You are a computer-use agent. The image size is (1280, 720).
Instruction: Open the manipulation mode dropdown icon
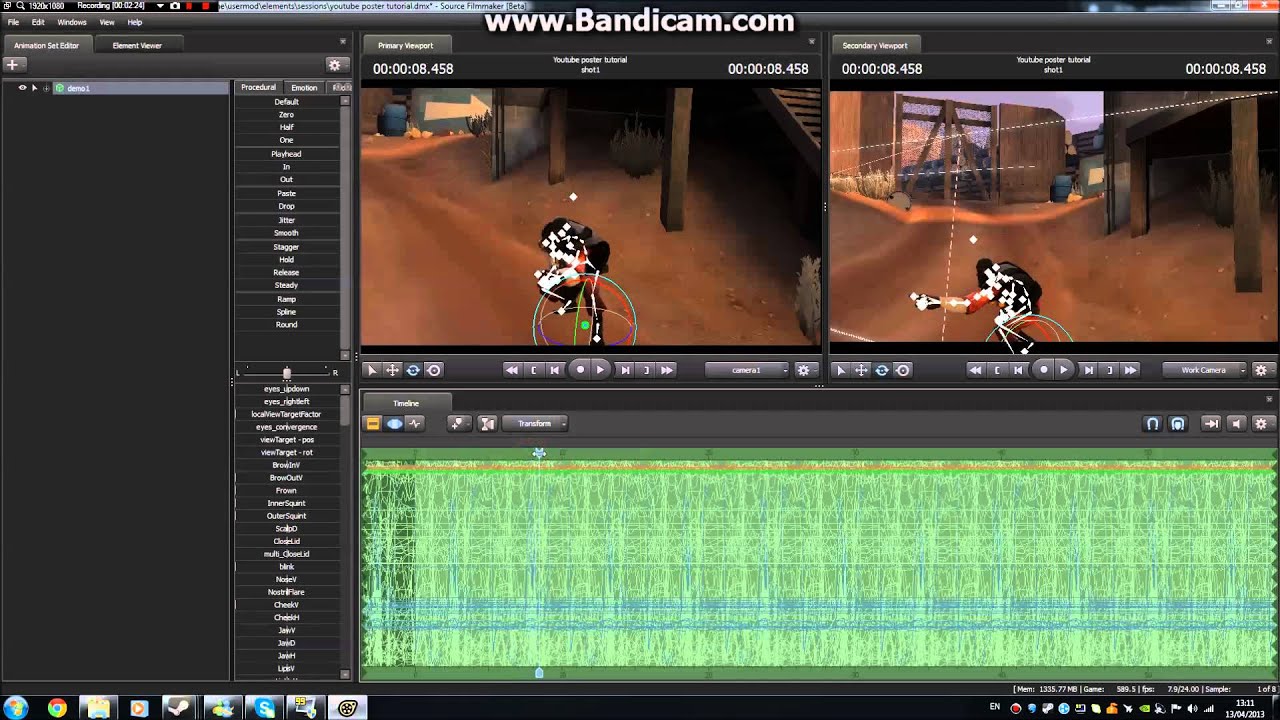click(x=459, y=424)
